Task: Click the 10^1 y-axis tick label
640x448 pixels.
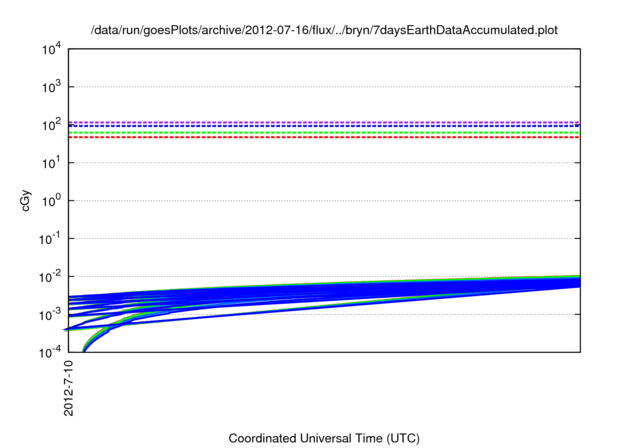Action: coord(51,163)
